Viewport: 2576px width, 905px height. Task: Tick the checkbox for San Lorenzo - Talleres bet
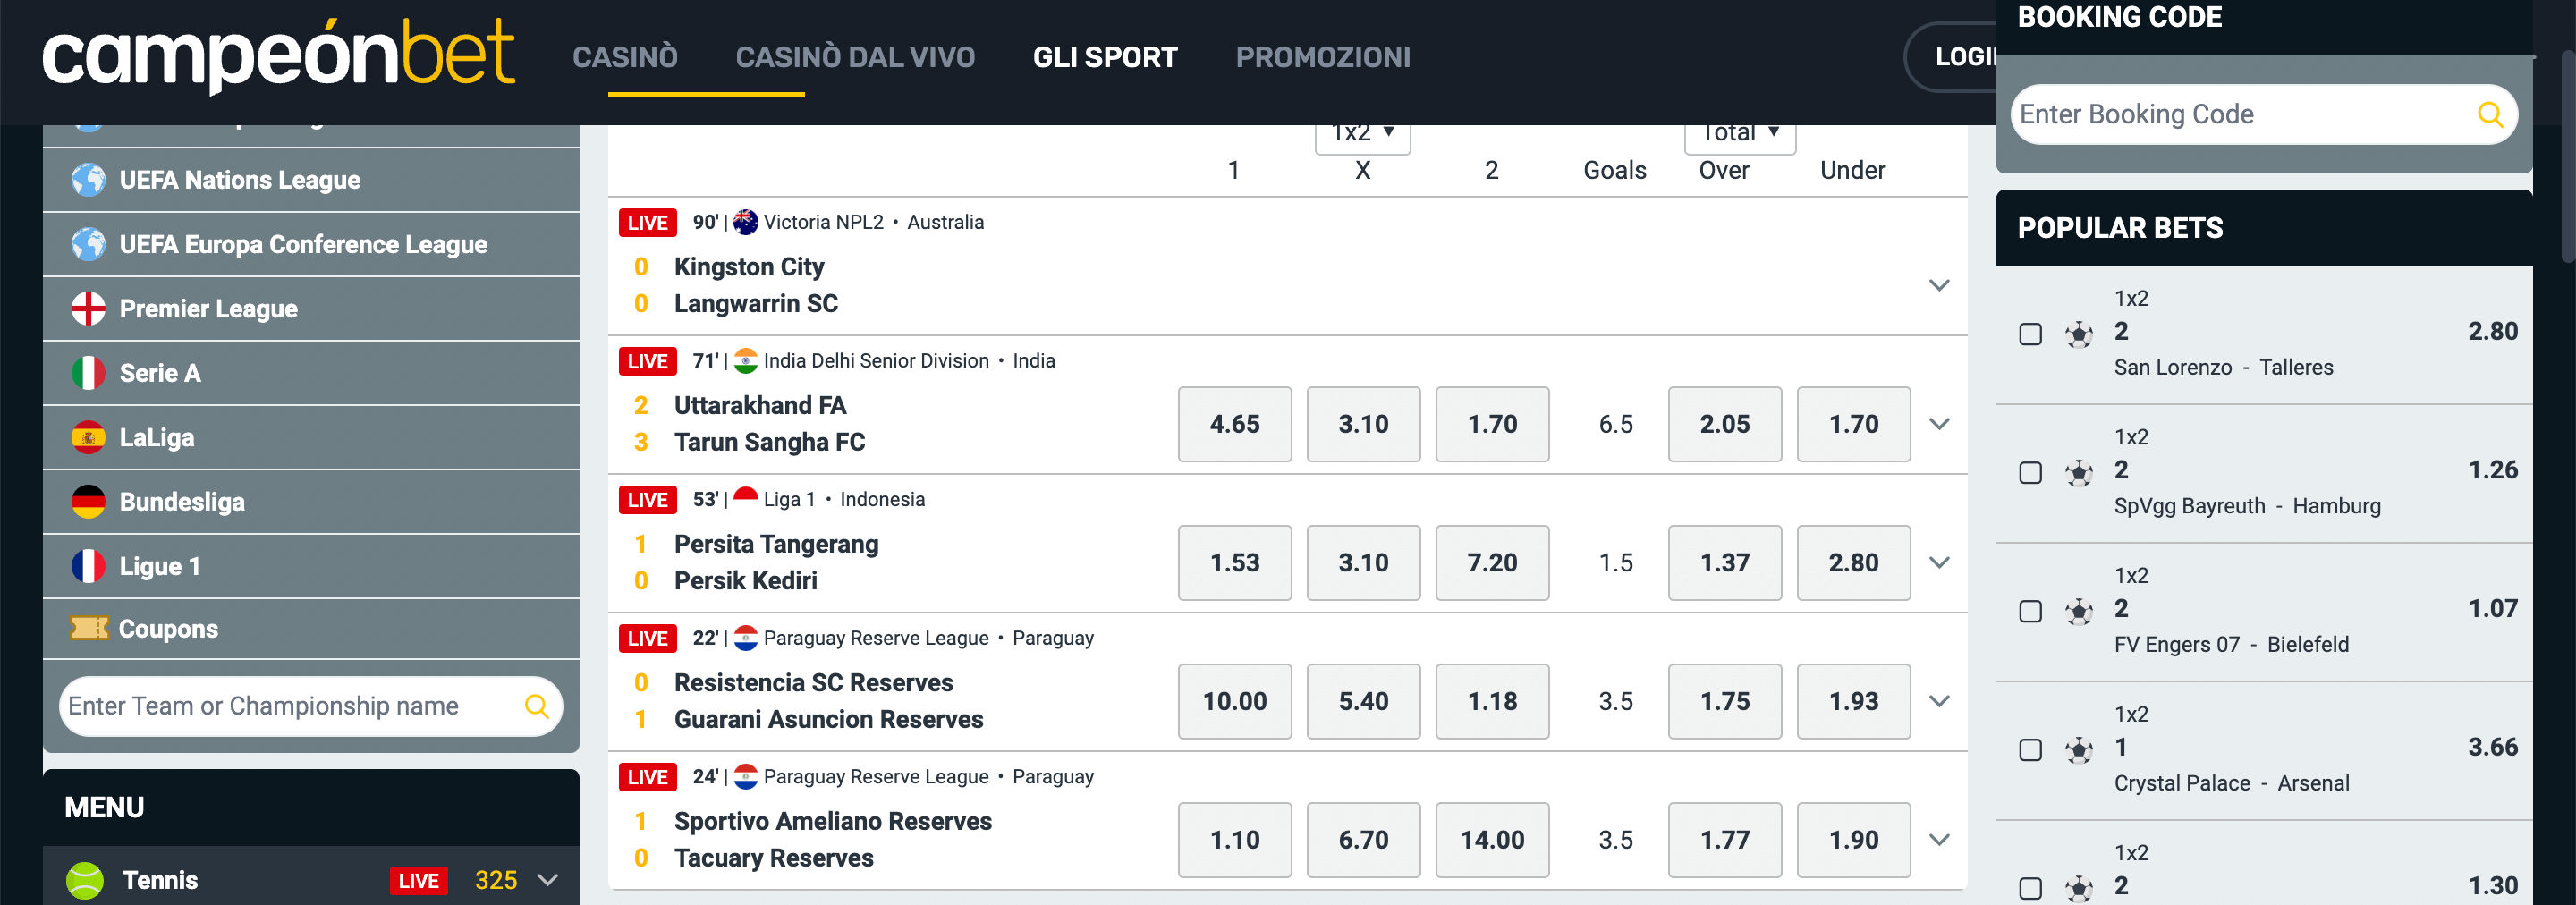2030,335
